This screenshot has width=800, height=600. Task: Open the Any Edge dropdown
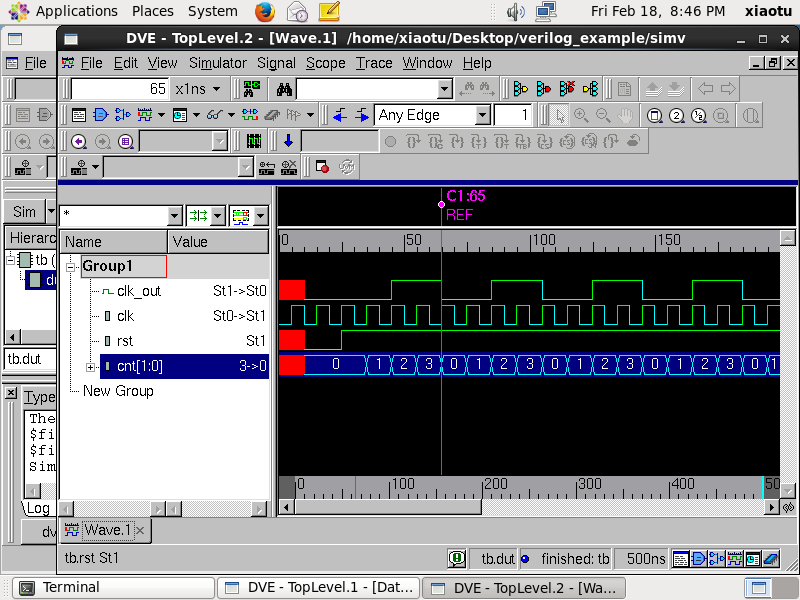click(482, 115)
